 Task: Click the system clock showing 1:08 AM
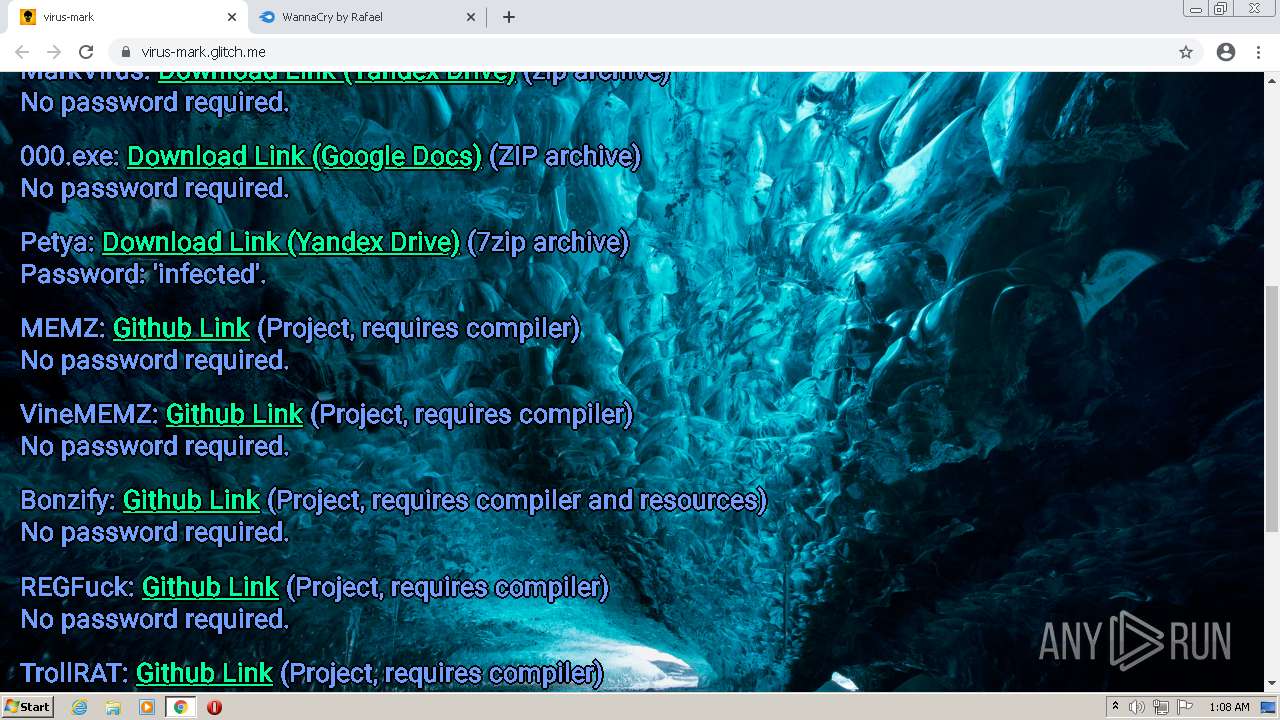(x=1229, y=707)
